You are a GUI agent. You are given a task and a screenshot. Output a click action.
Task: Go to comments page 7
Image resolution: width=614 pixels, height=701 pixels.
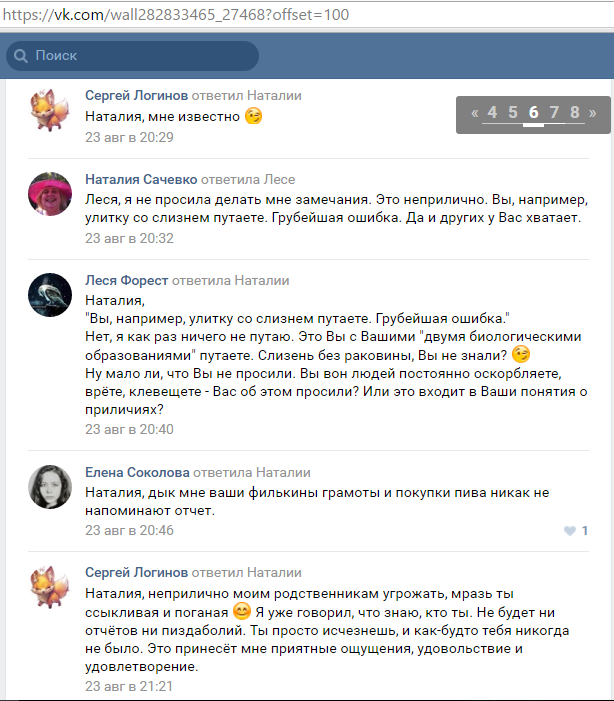coord(554,112)
